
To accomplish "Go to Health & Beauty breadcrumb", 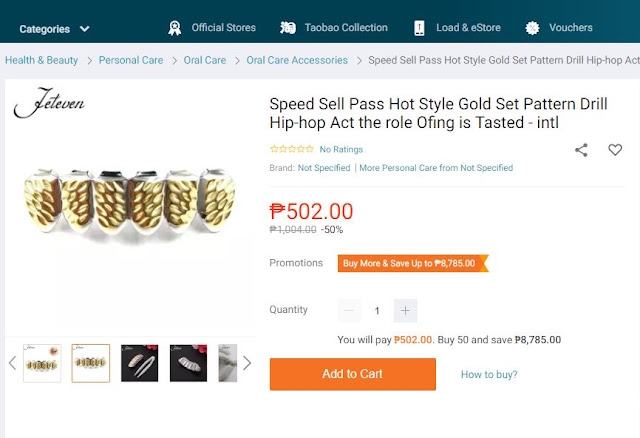I will [x=41, y=60].
